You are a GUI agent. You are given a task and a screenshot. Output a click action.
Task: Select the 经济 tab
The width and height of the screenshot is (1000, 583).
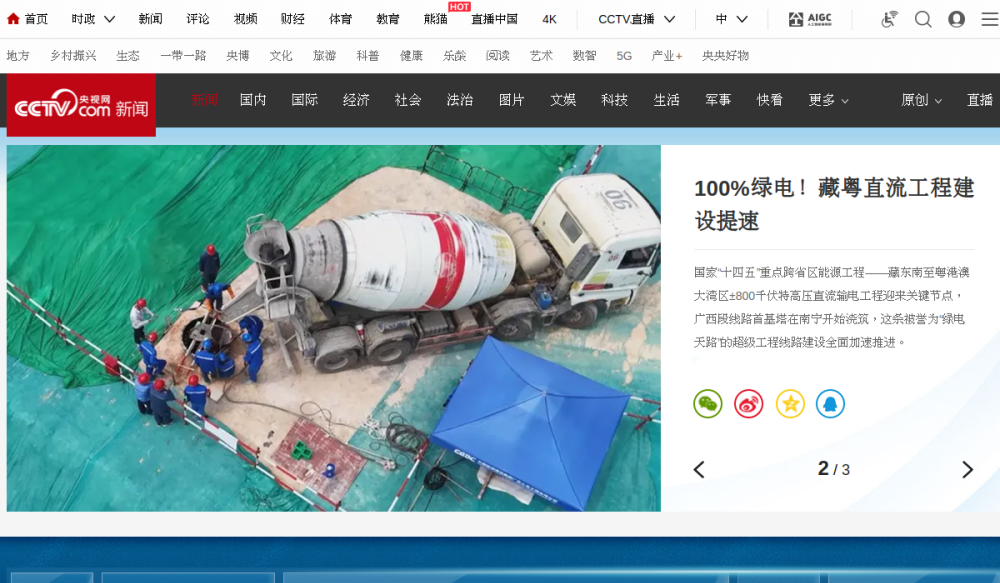357,100
